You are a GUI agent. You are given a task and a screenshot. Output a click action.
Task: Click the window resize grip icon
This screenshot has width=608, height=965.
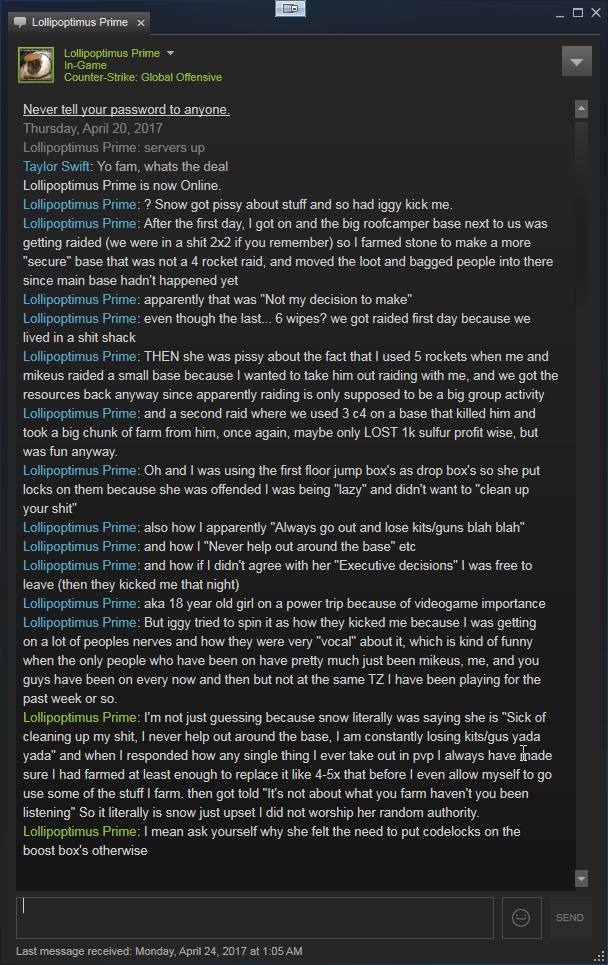[599, 956]
